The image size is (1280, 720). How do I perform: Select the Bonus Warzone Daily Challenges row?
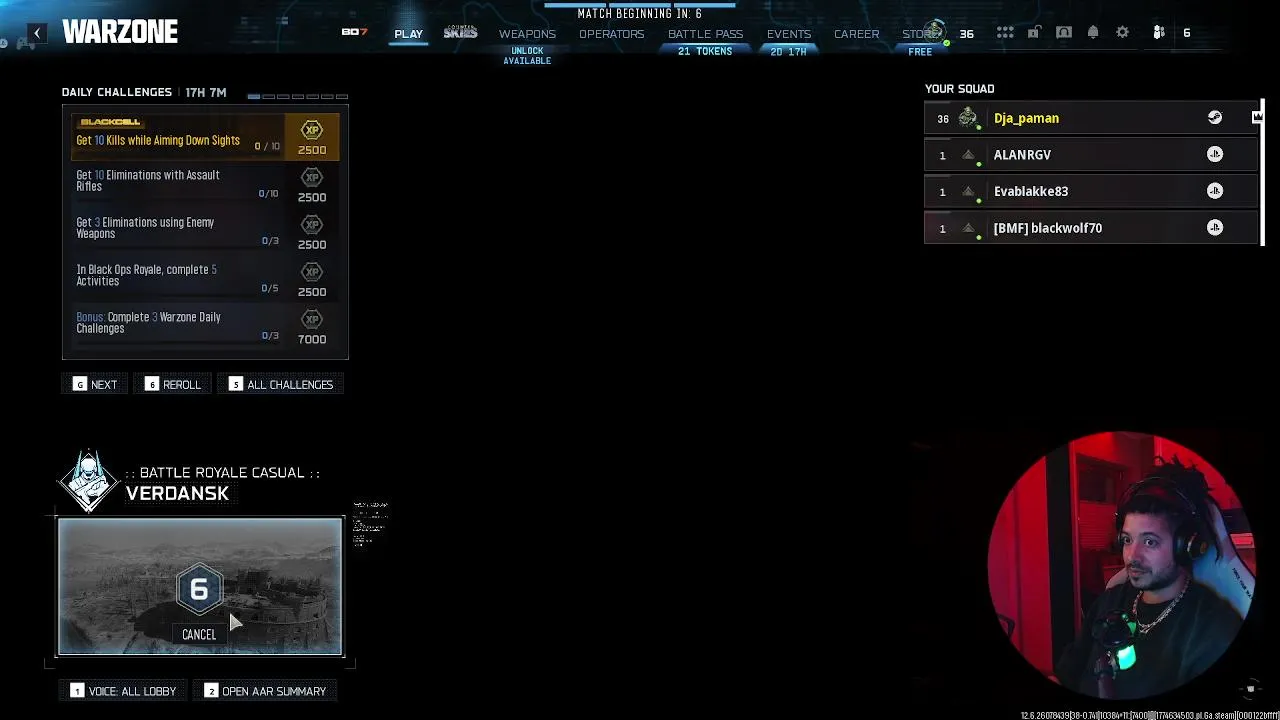205,327
